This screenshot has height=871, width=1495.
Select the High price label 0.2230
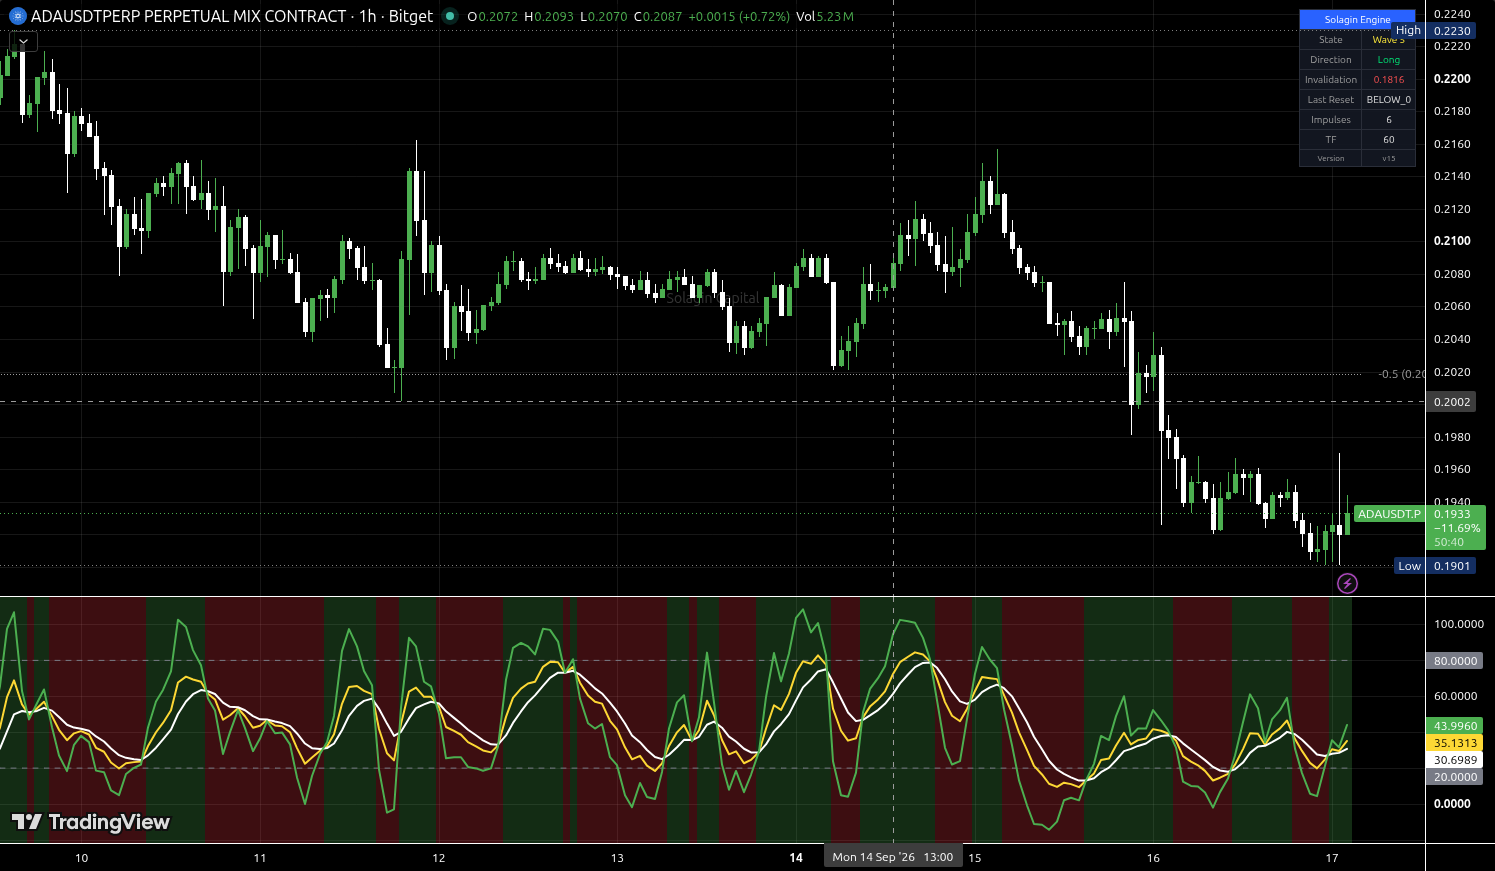[x=1435, y=31]
